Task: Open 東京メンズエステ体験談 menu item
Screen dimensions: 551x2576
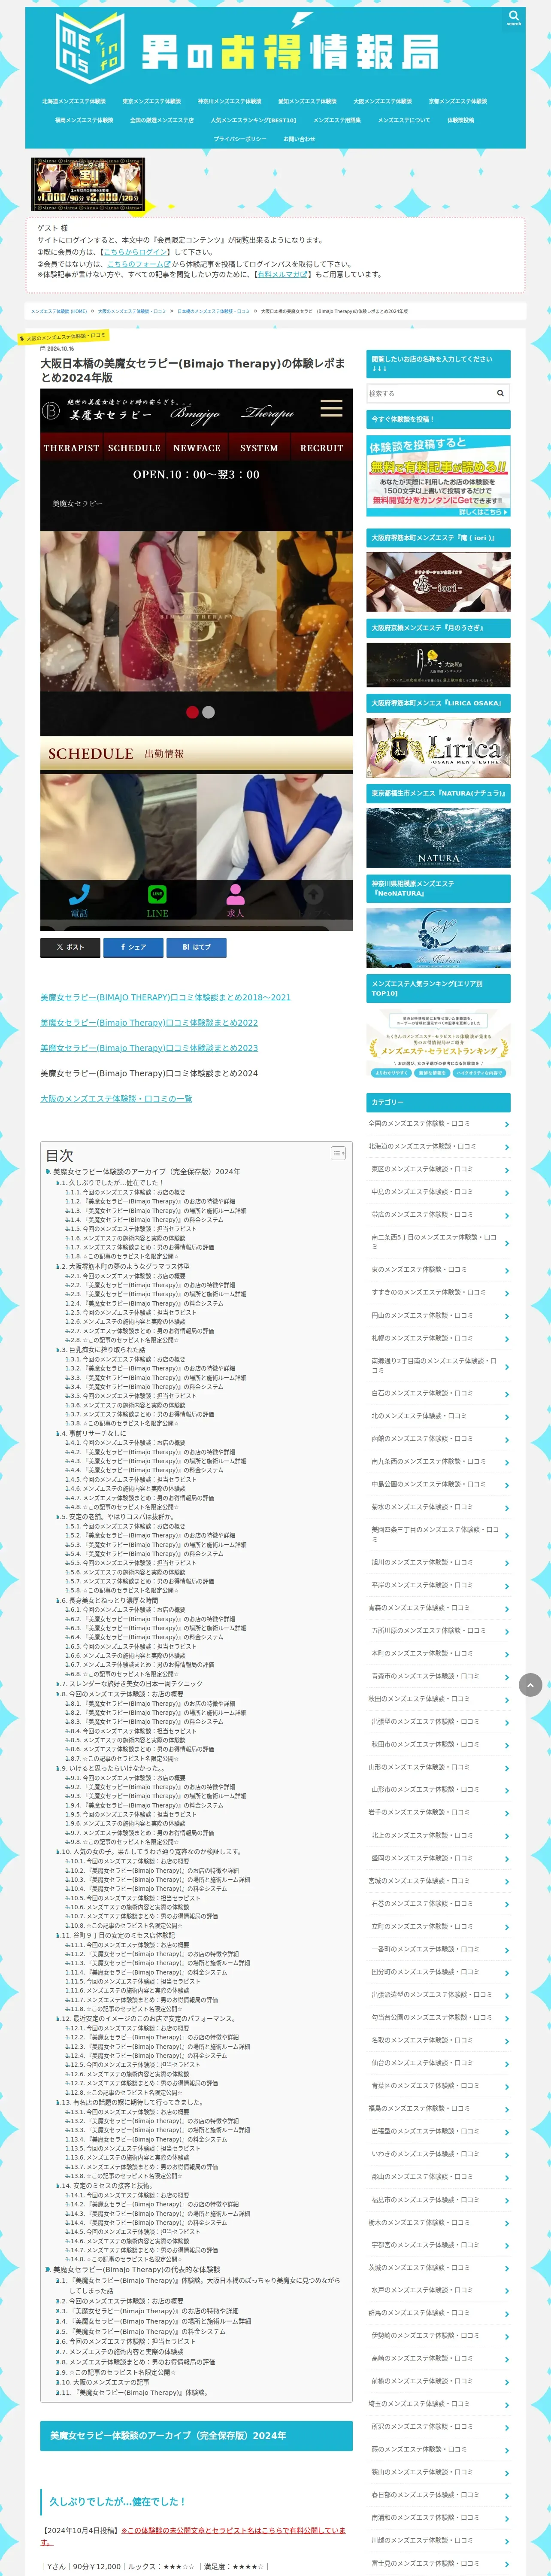Action: point(152,101)
